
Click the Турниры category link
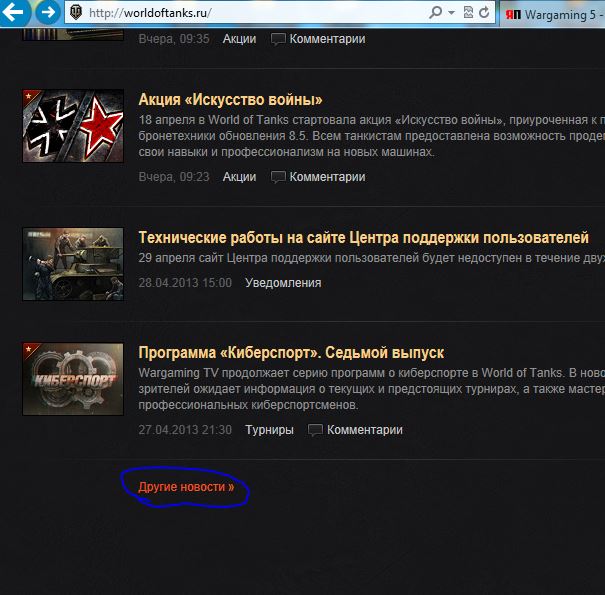[x=269, y=430]
